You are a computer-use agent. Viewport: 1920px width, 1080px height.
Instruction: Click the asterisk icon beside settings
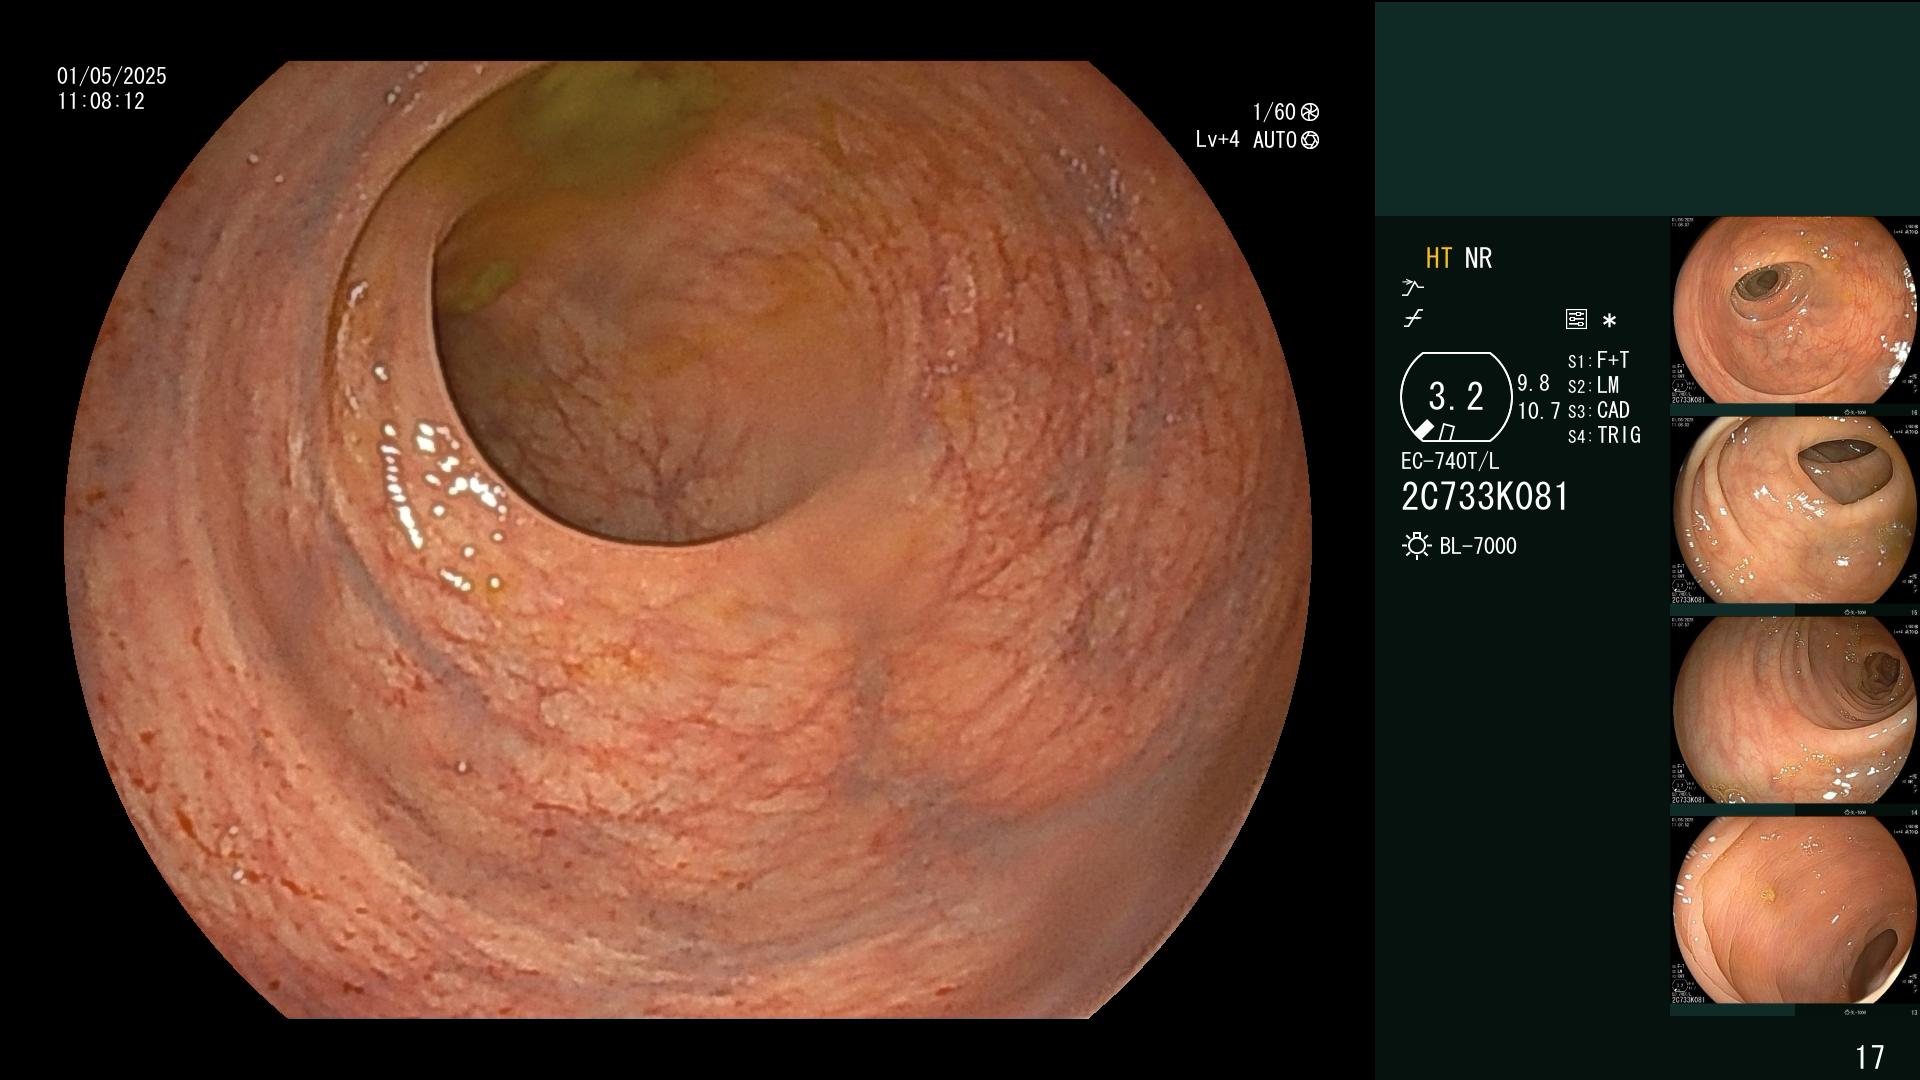1609,321
